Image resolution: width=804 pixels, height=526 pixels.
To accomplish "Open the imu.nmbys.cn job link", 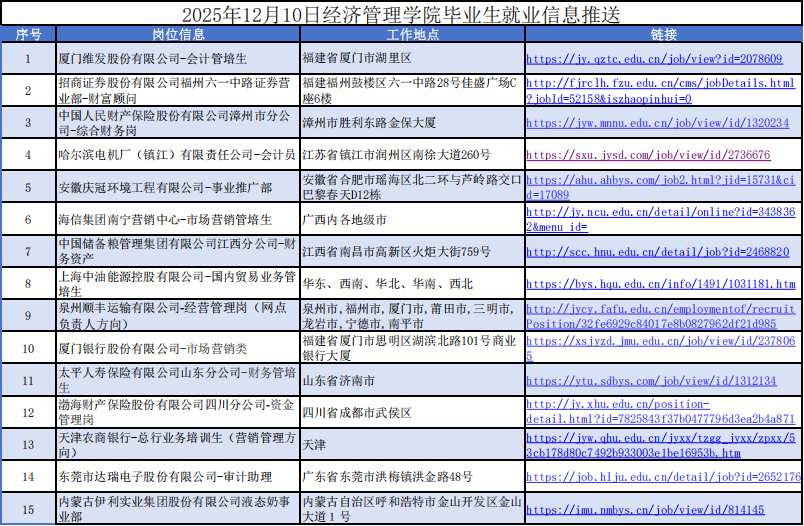I will 645,510.
